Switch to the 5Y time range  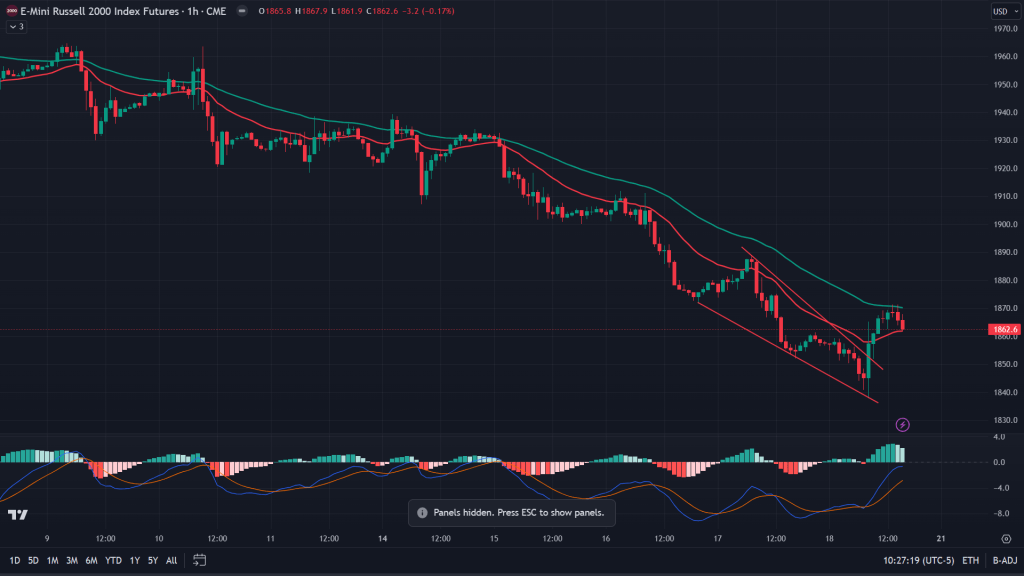[152, 560]
